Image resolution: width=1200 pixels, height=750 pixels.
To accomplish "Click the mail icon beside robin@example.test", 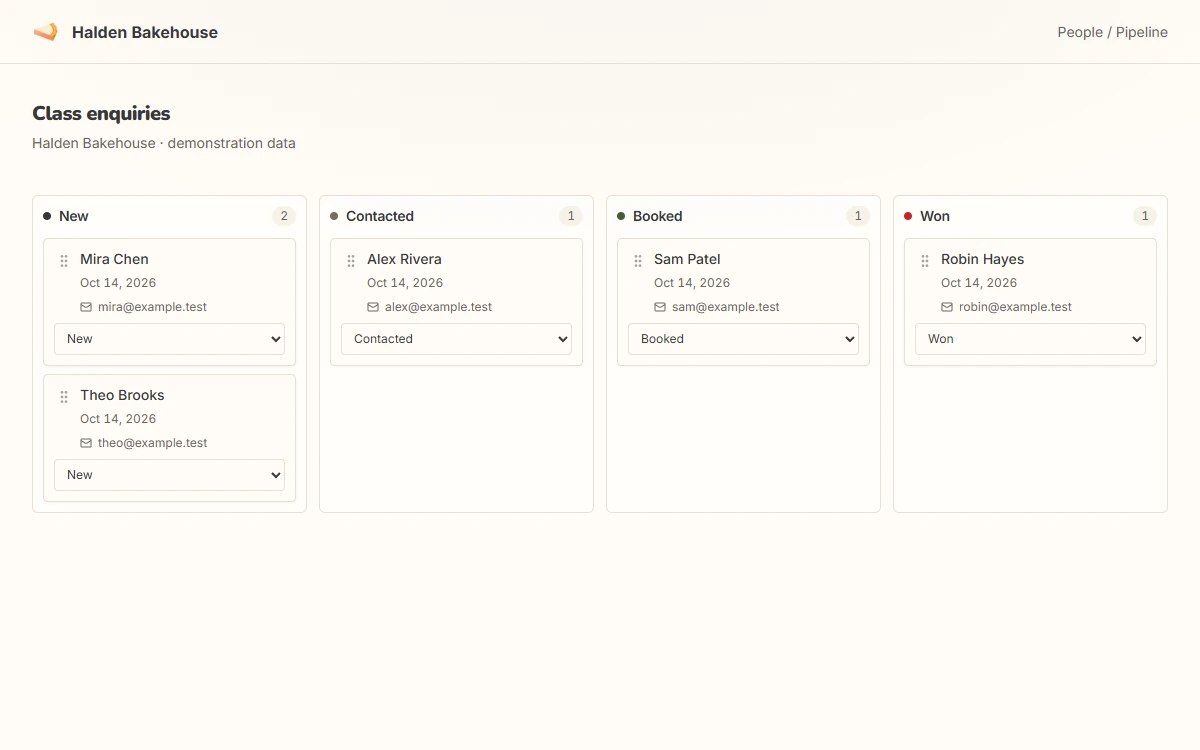I will (x=947, y=307).
